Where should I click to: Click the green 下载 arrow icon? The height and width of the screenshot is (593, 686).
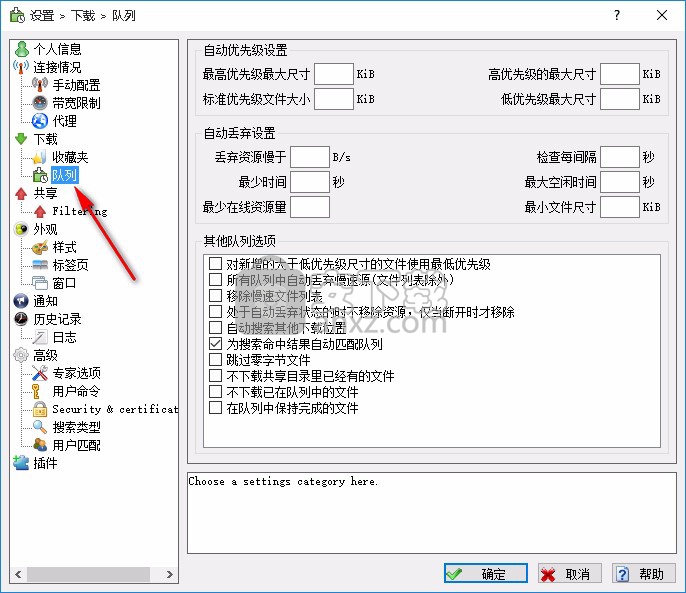tap(21, 139)
